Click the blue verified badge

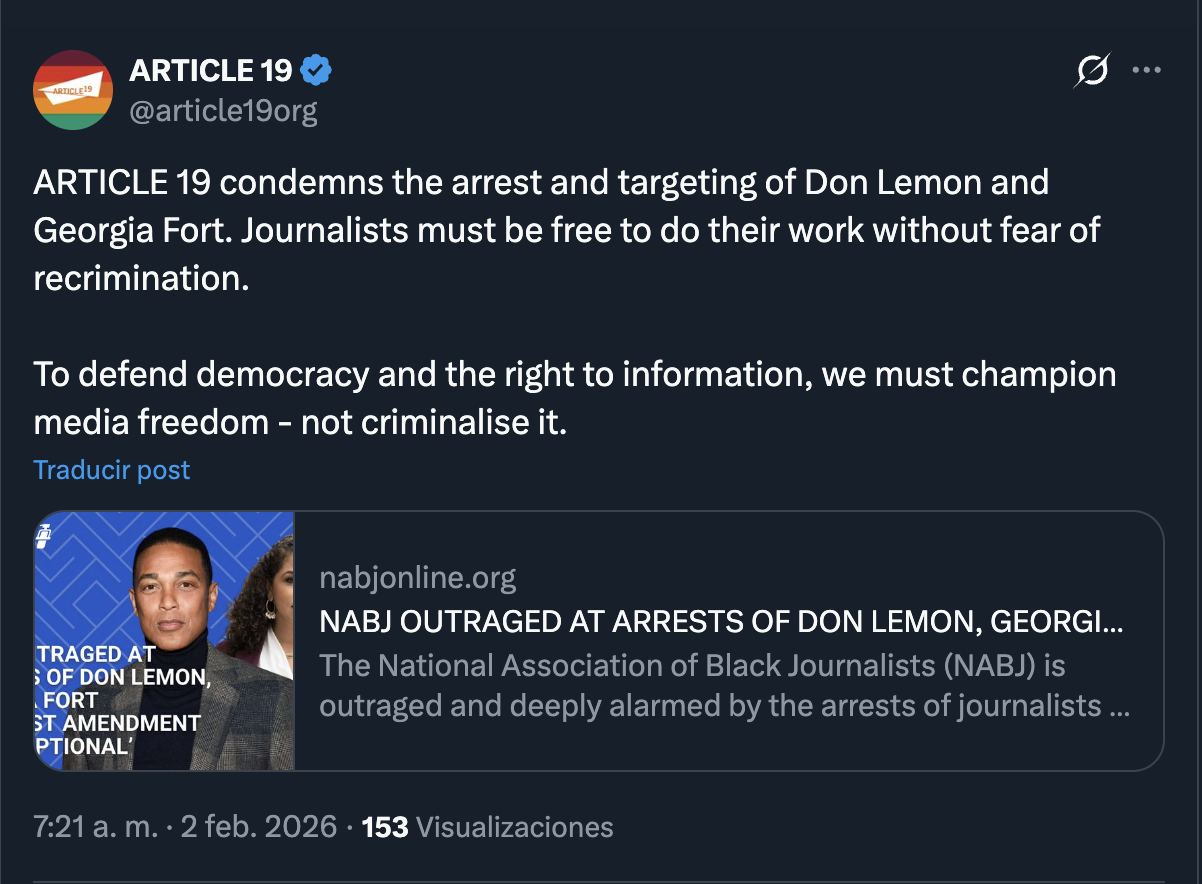point(316,71)
